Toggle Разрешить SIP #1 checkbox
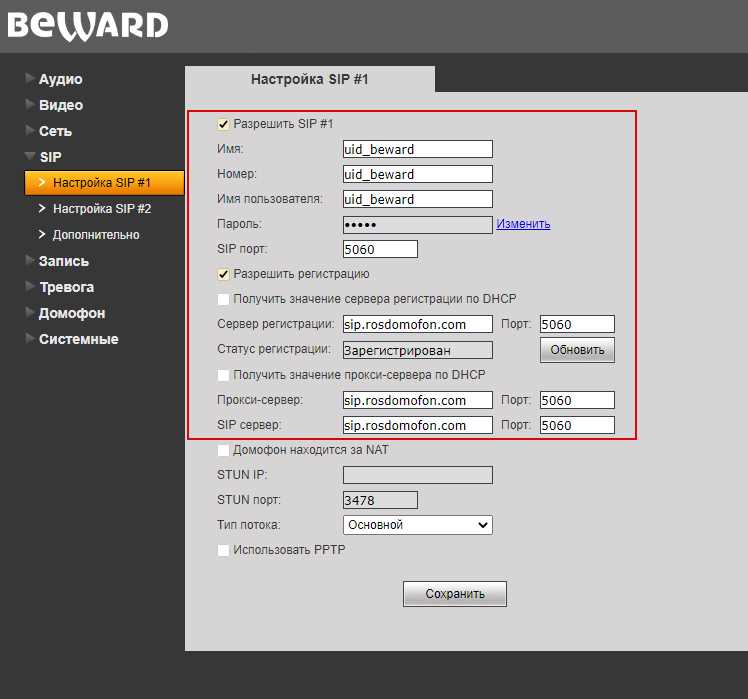Viewport: 748px width, 699px height. [x=223, y=125]
